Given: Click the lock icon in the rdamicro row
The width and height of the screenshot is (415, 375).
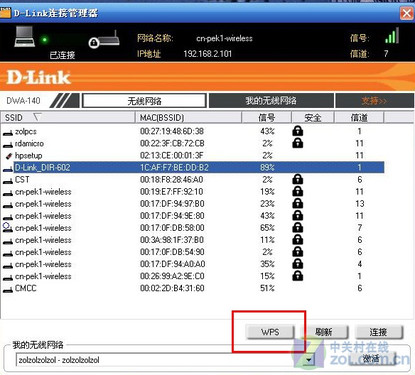Looking at the screenshot, I should pyautogui.click(x=298, y=143).
